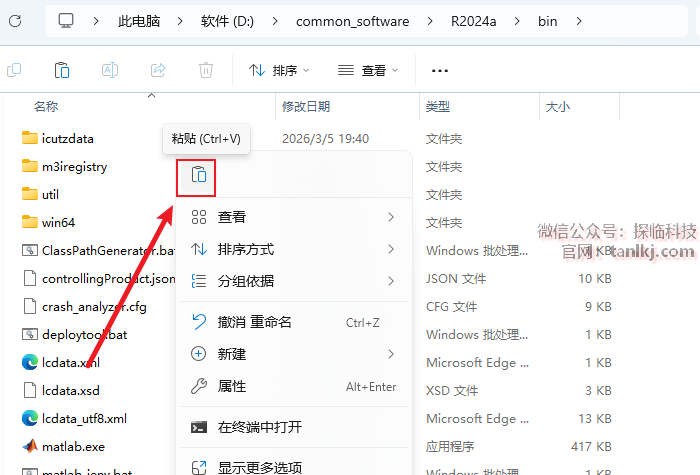Select the file named lcdata.xsd
Viewport: 700px width, 475px height.
[x=71, y=391]
